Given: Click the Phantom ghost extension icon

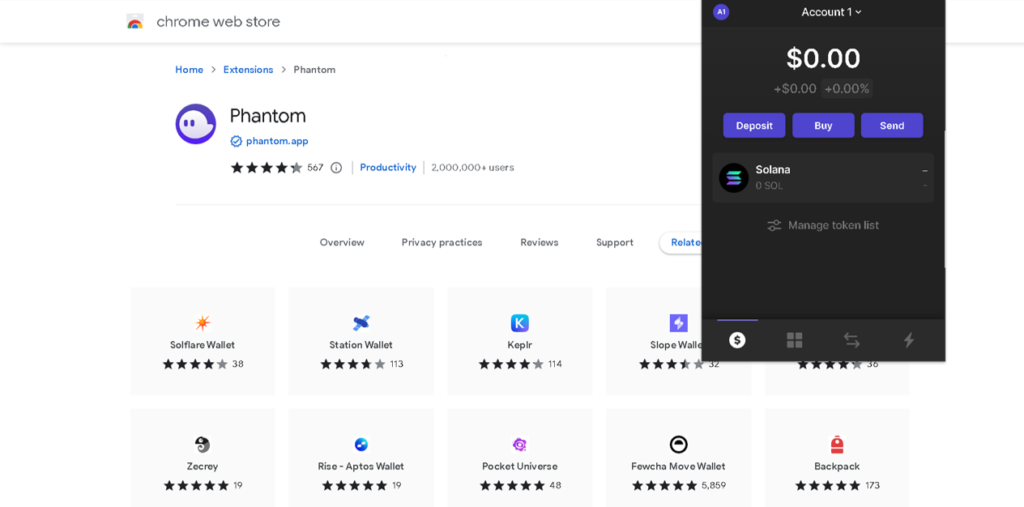Looking at the screenshot, I should [x=195, y=123].
